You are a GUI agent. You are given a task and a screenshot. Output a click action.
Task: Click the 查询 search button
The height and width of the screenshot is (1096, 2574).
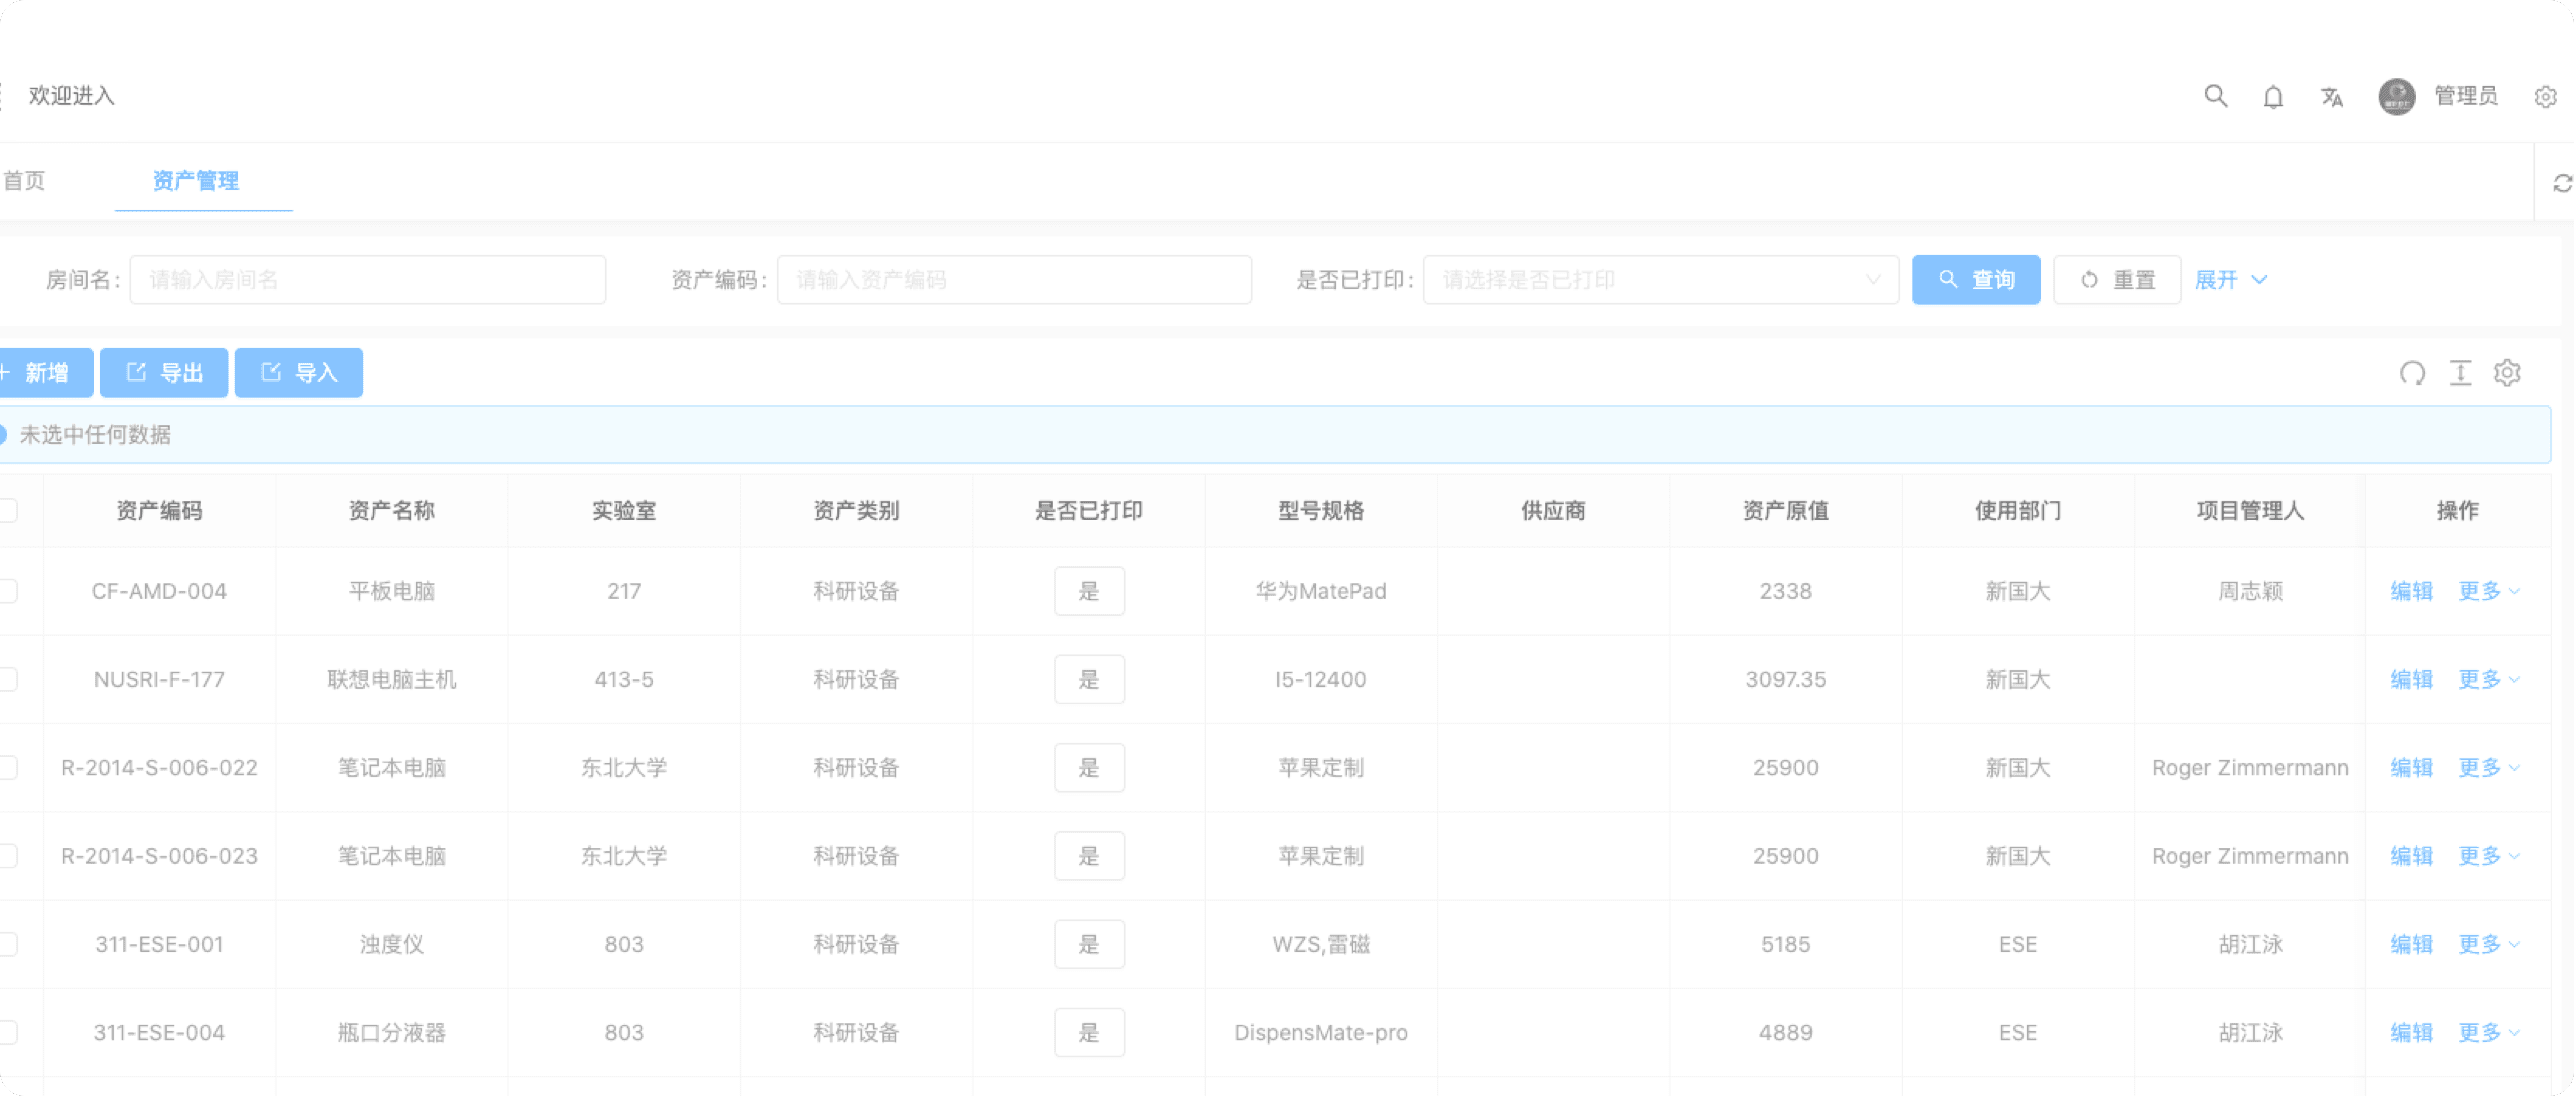1975,280
